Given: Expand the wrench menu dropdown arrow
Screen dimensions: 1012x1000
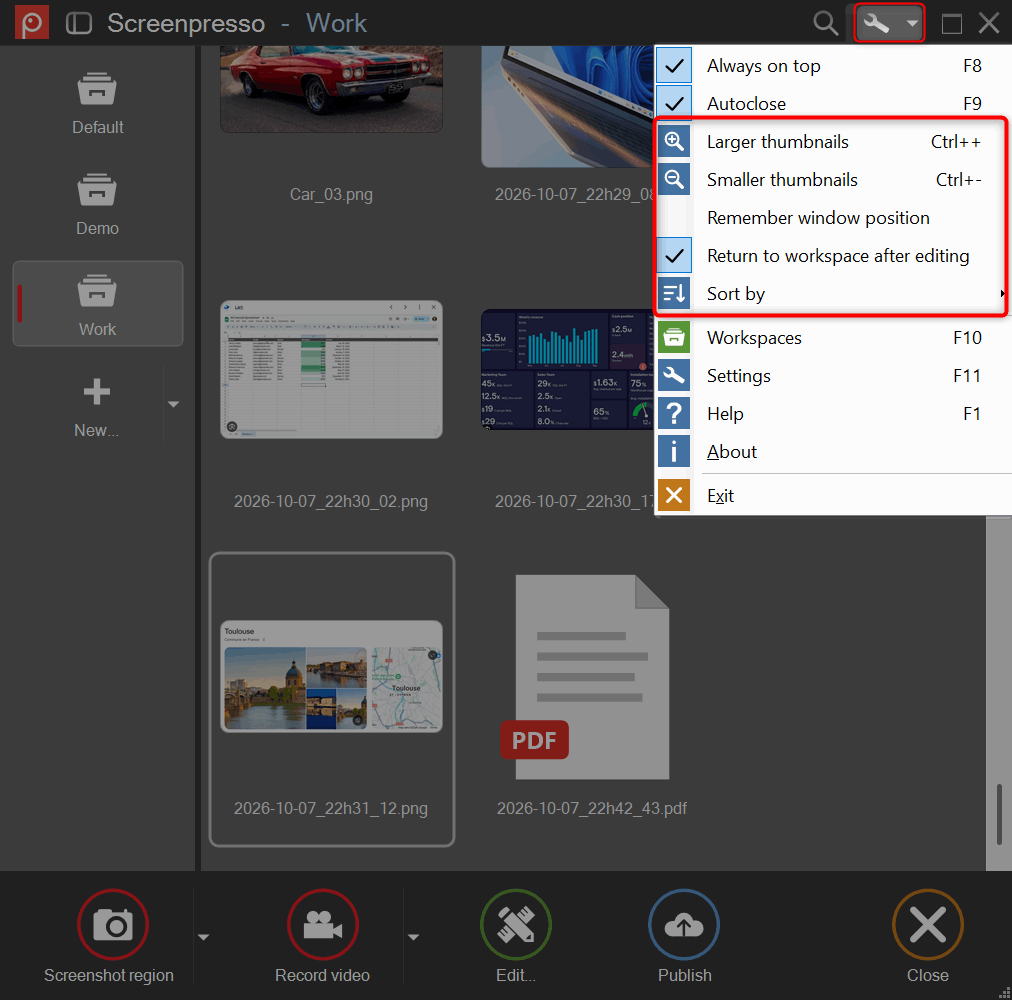Looking at the screenshot, I should 911,24.
